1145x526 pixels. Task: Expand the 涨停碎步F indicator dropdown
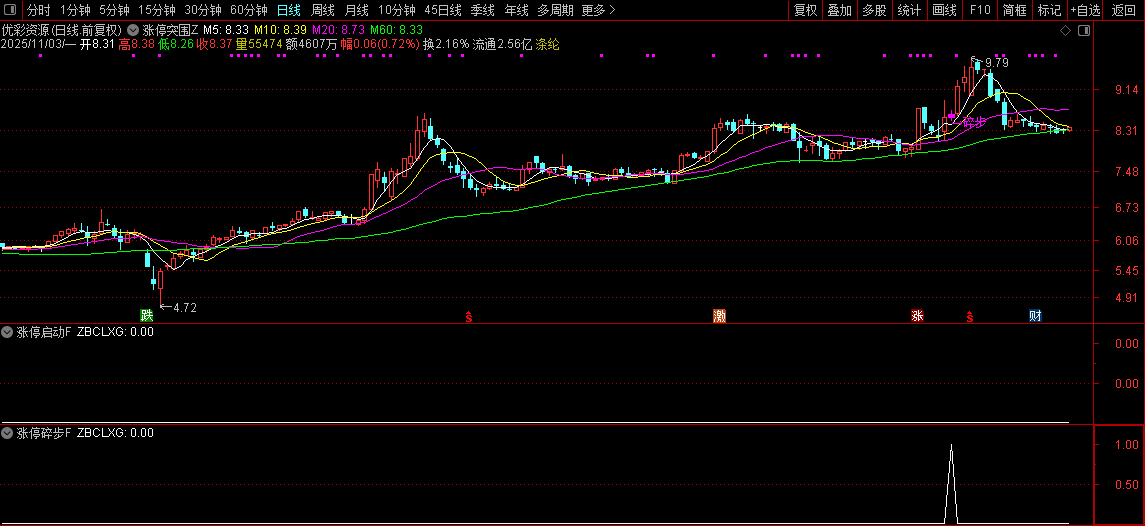tap(8, 432)
